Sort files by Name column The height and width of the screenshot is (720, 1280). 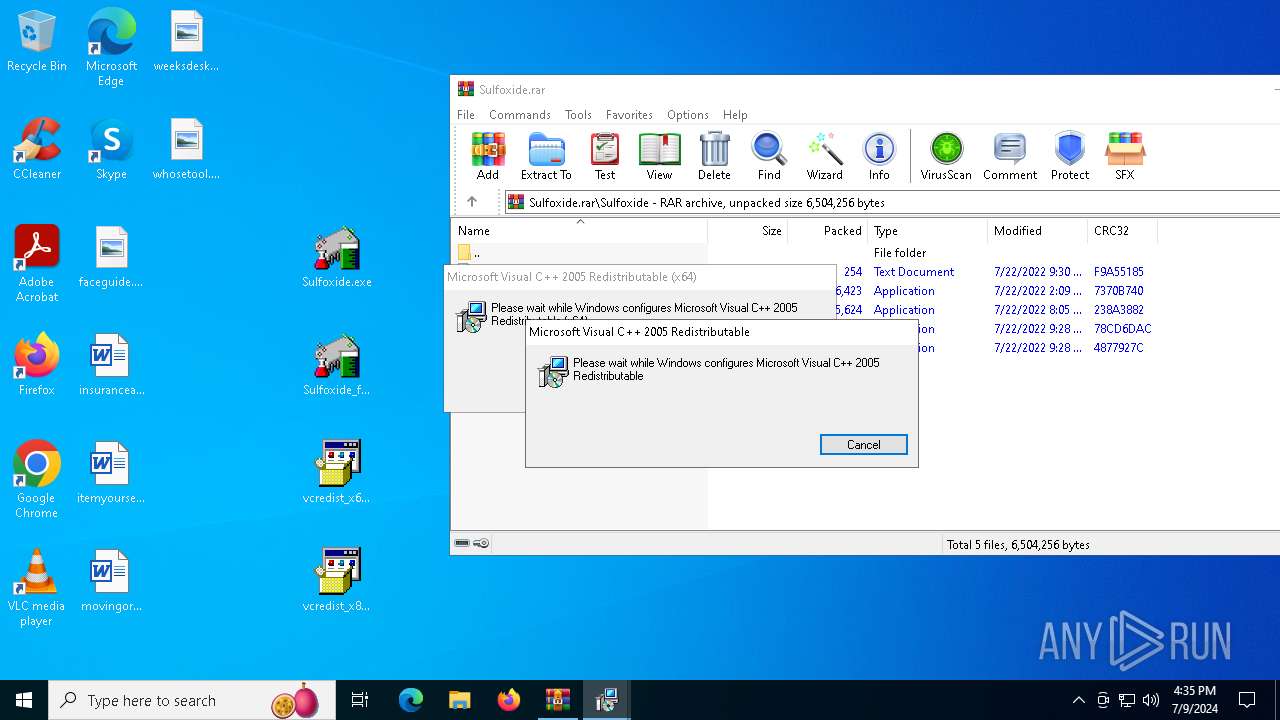point(580,231)
